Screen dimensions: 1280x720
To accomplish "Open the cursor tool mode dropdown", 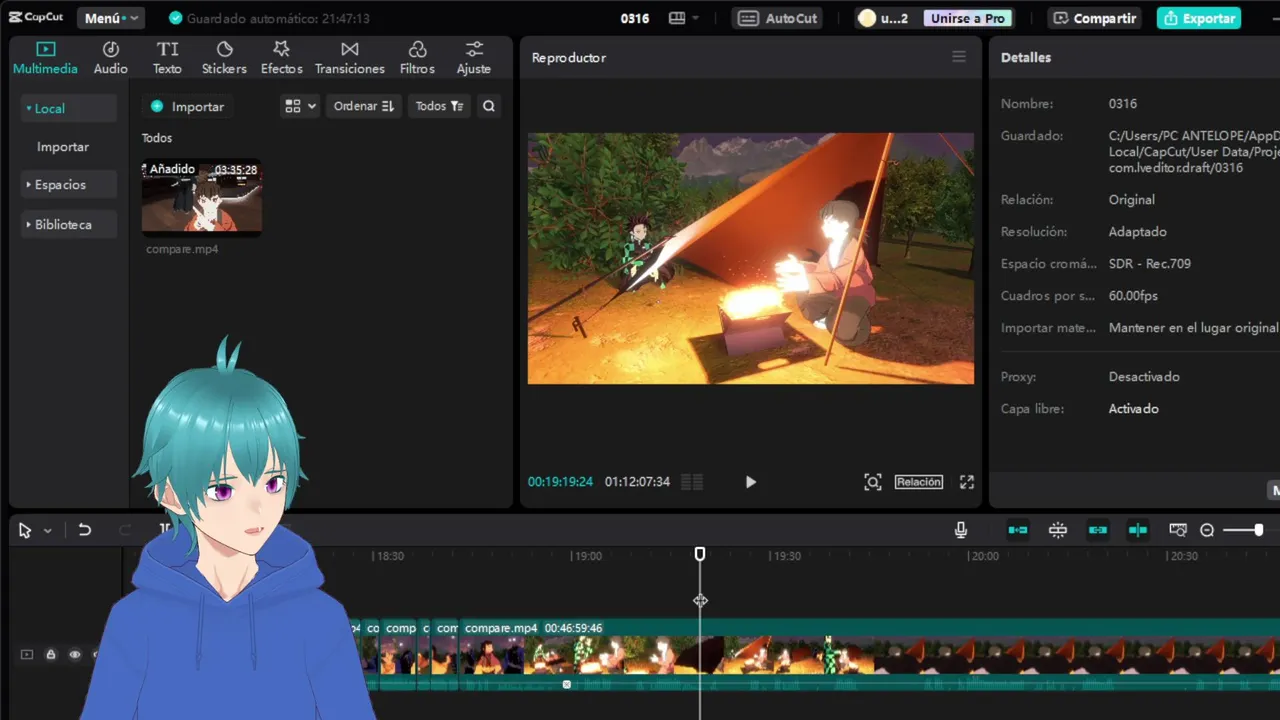I will (47, 531).
